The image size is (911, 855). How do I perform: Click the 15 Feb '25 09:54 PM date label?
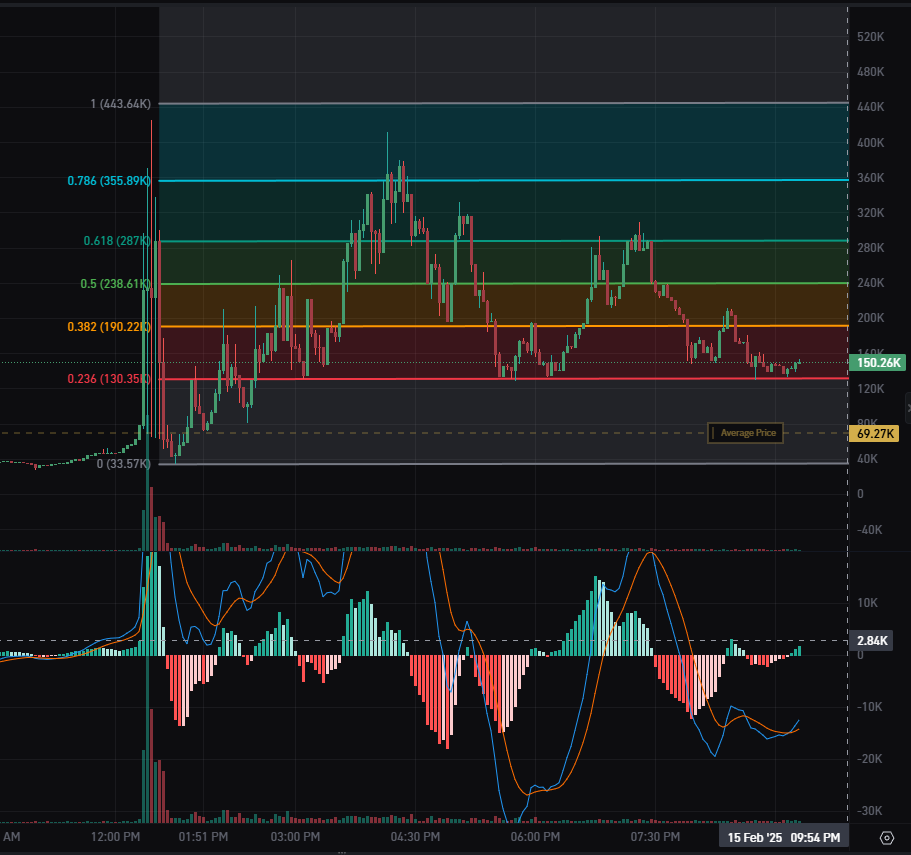coord(784,838)
